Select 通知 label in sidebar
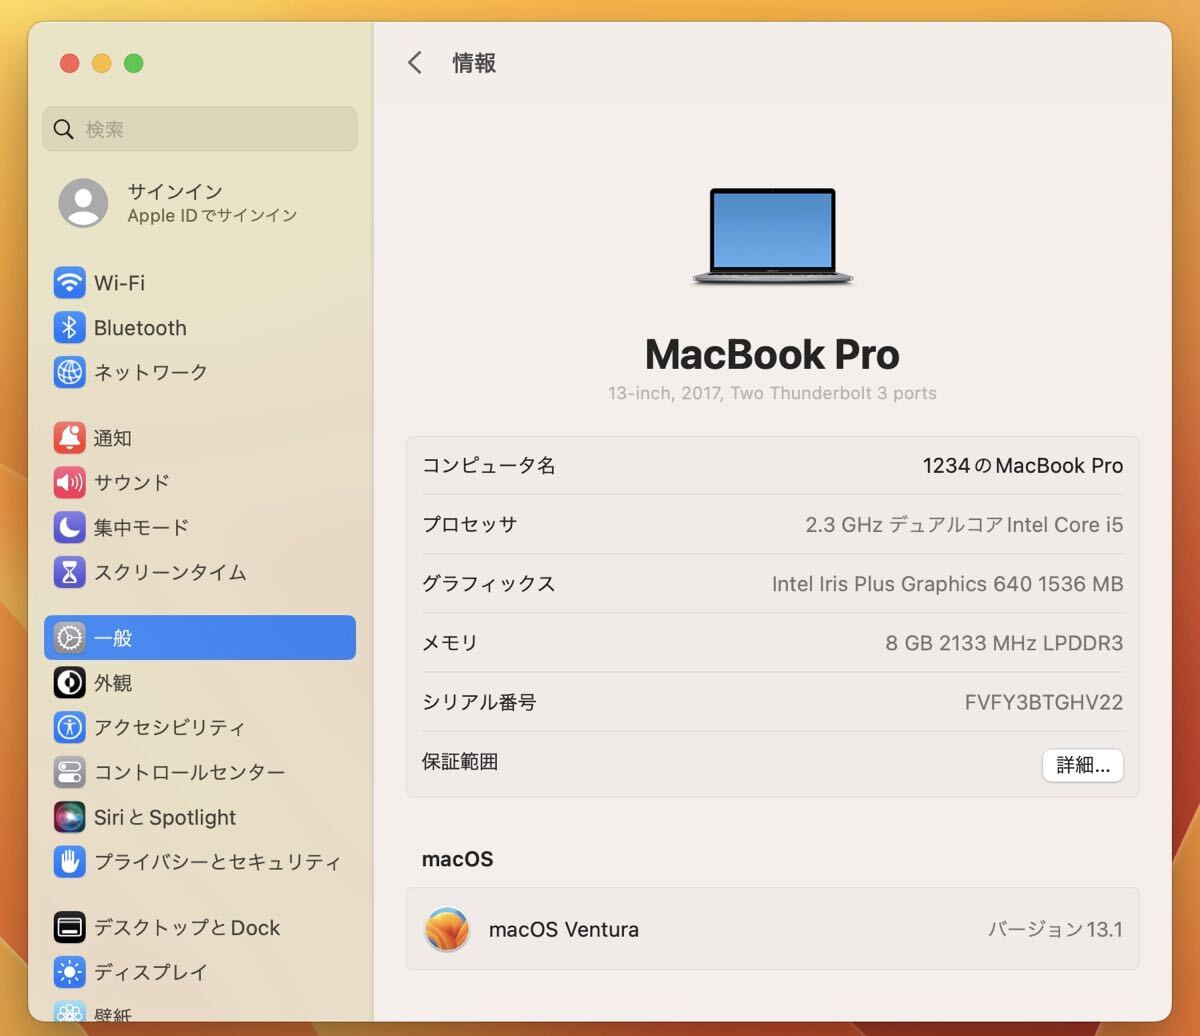1200x1036 pixels. click(113, 438)
